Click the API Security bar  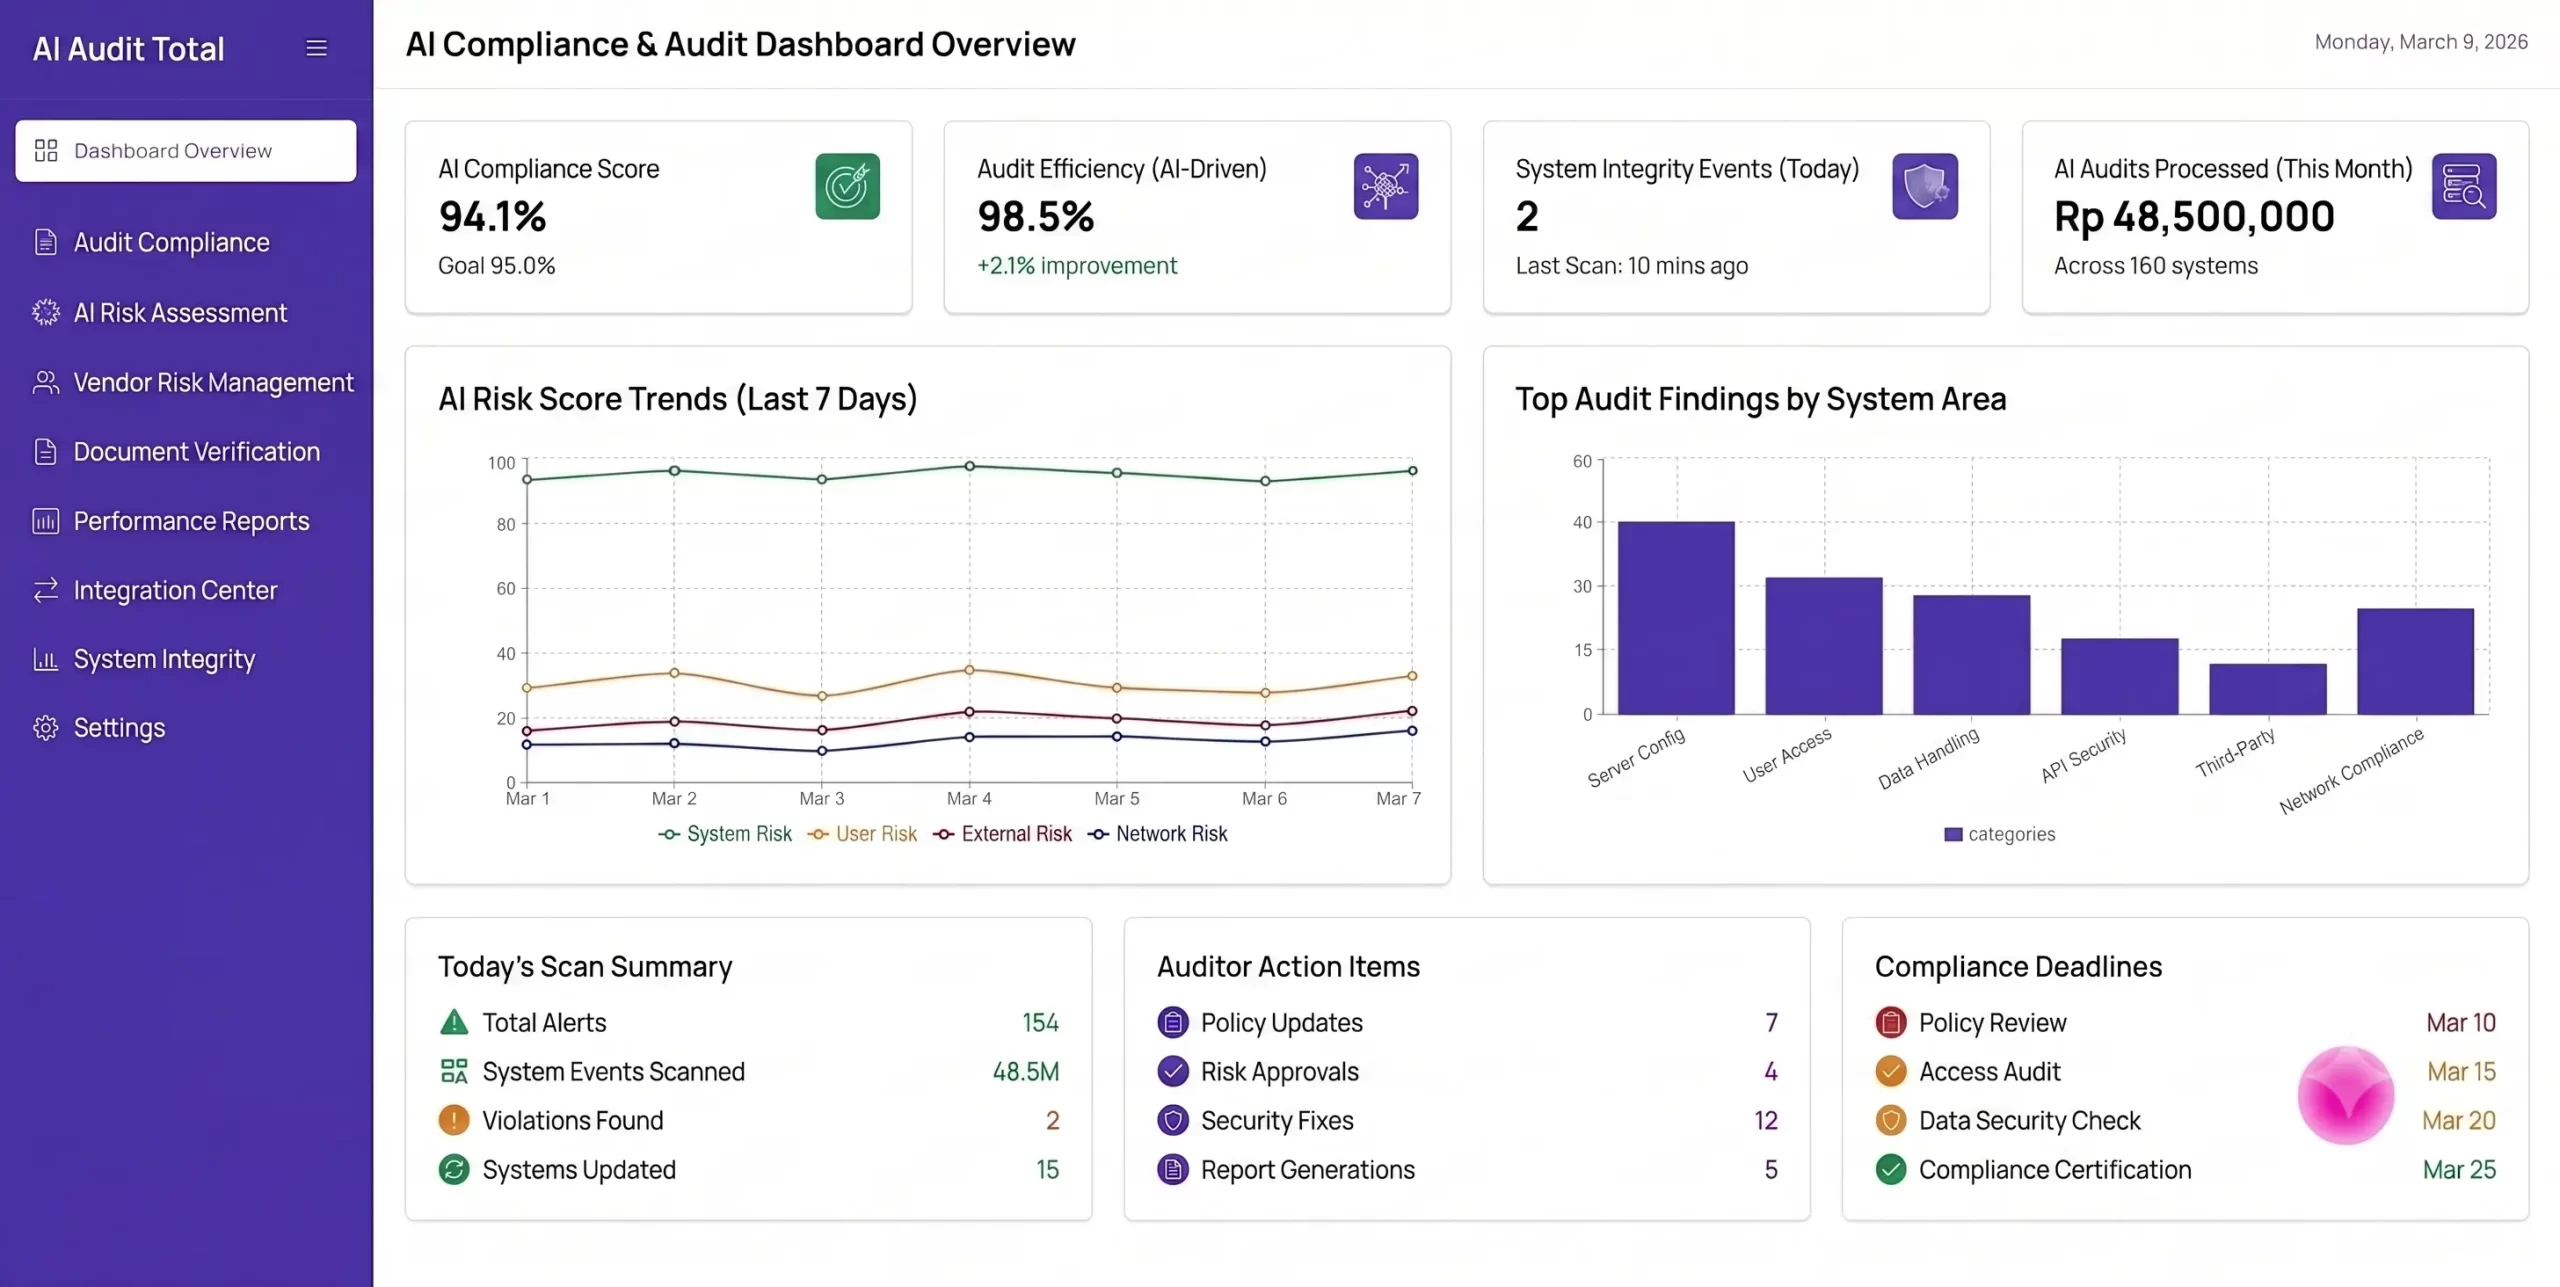tap(2120, 676)
